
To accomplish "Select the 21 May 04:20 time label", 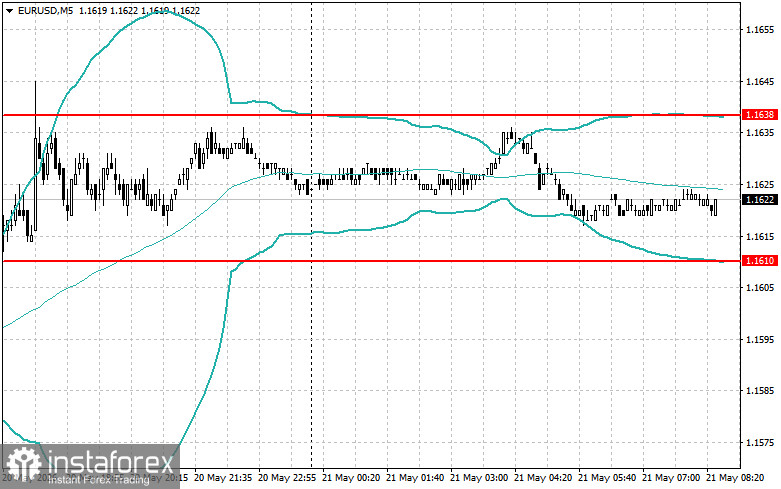I will click(x=543, y=478).
